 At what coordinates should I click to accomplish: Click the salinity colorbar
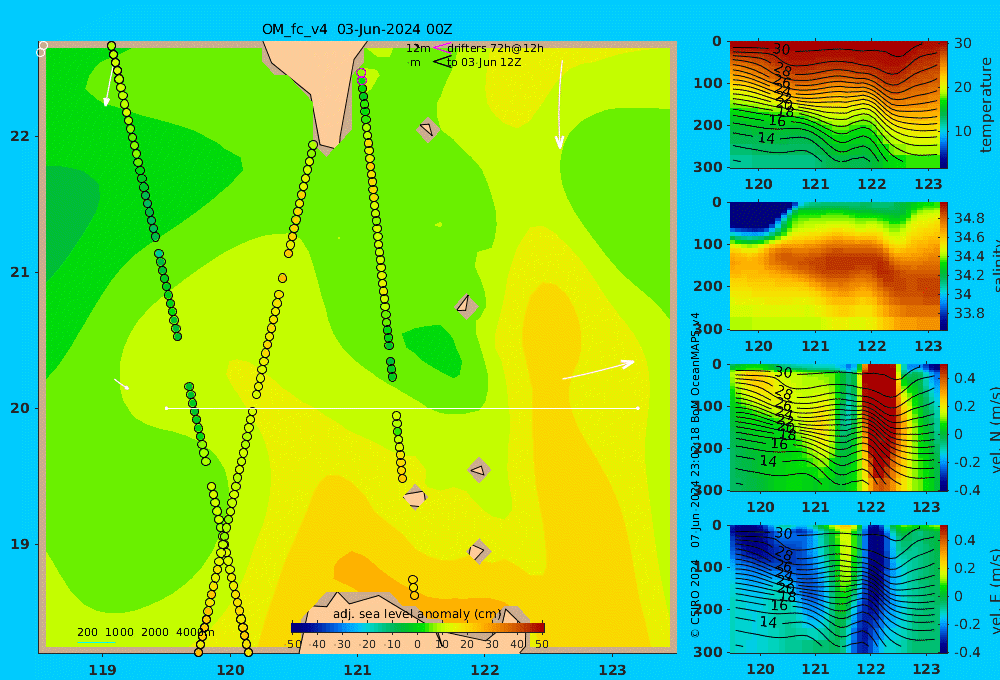click(x=944, y=266)
